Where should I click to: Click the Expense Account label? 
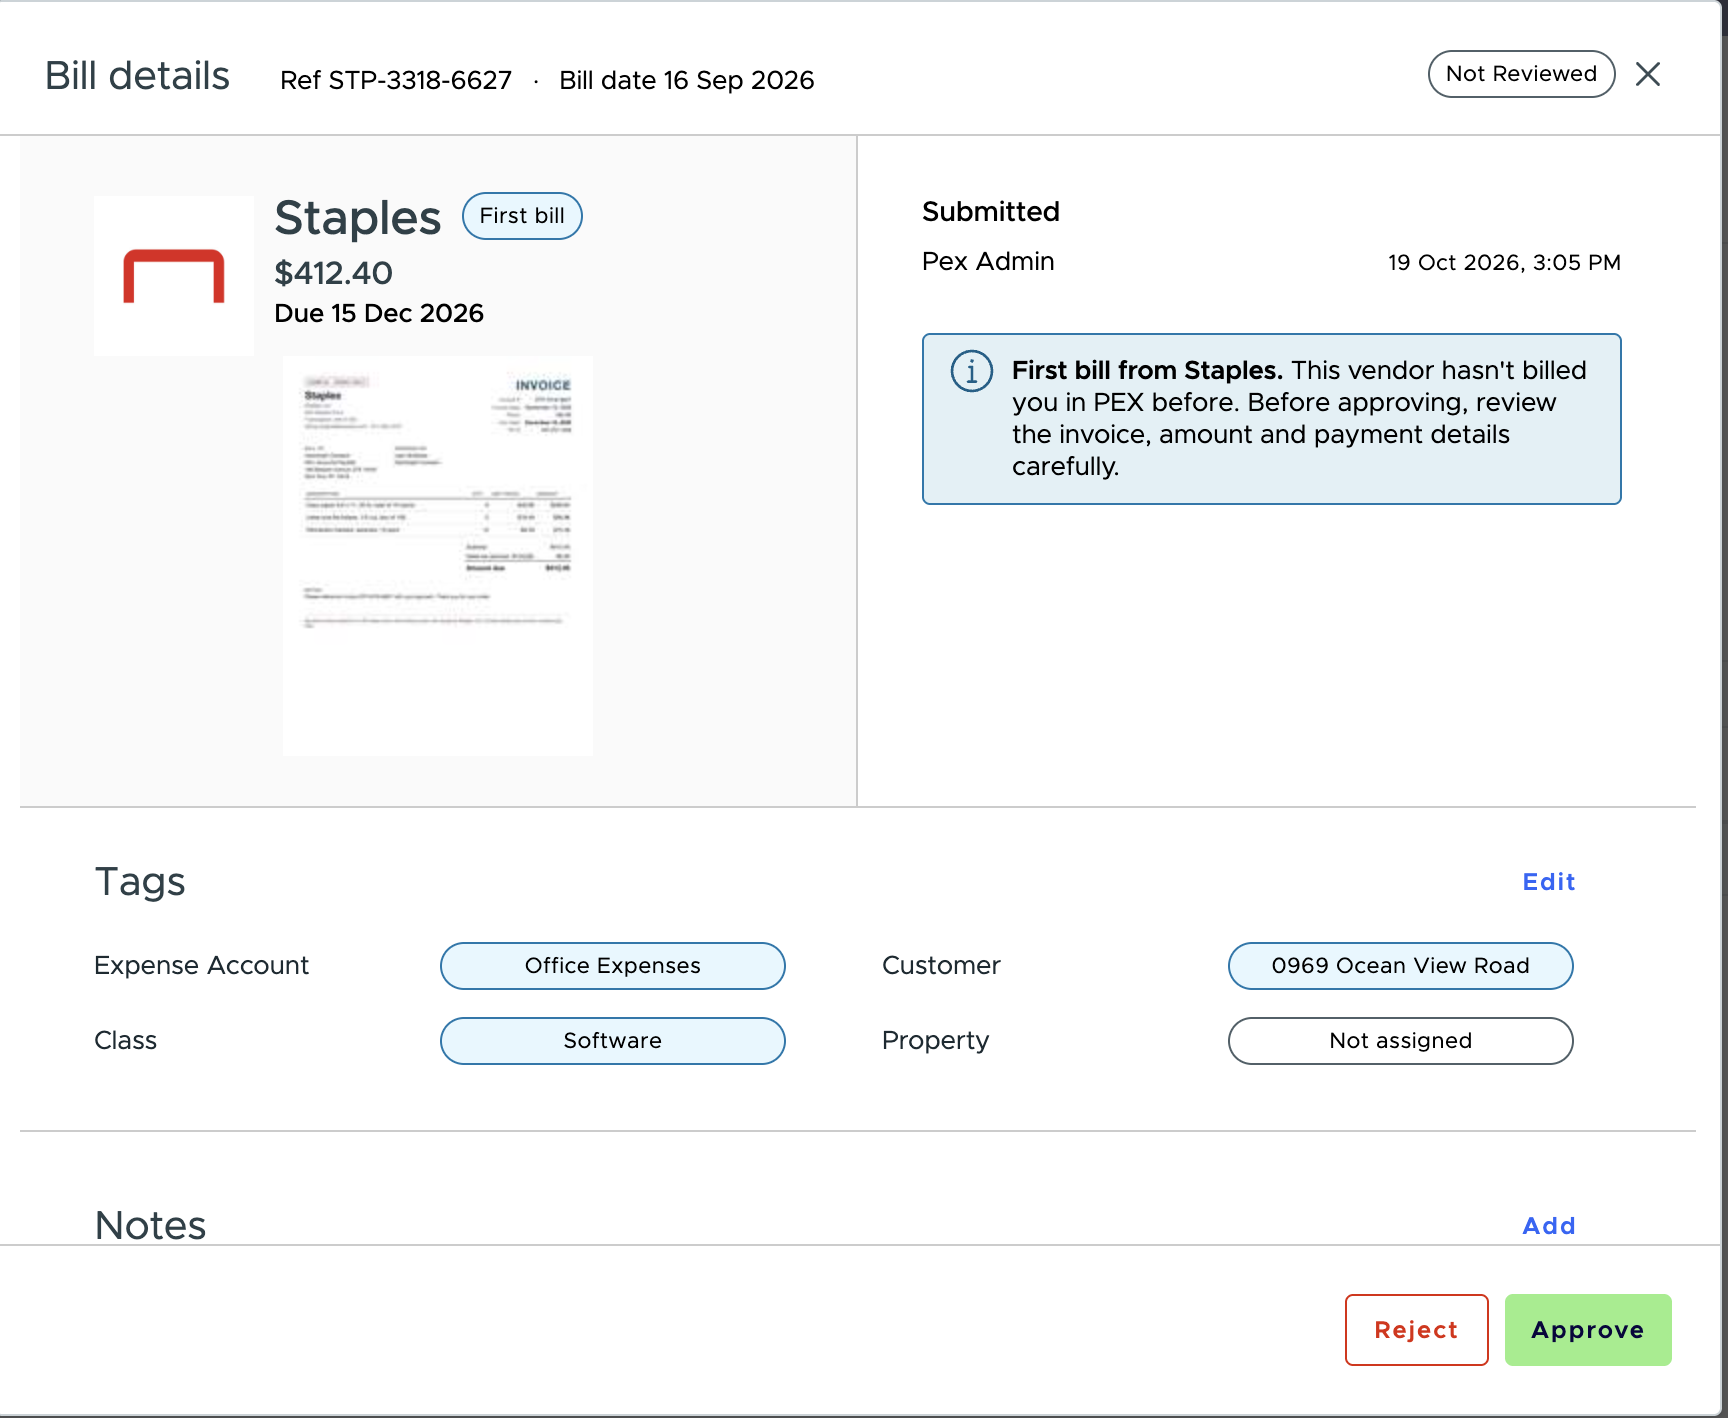(202, 966)
